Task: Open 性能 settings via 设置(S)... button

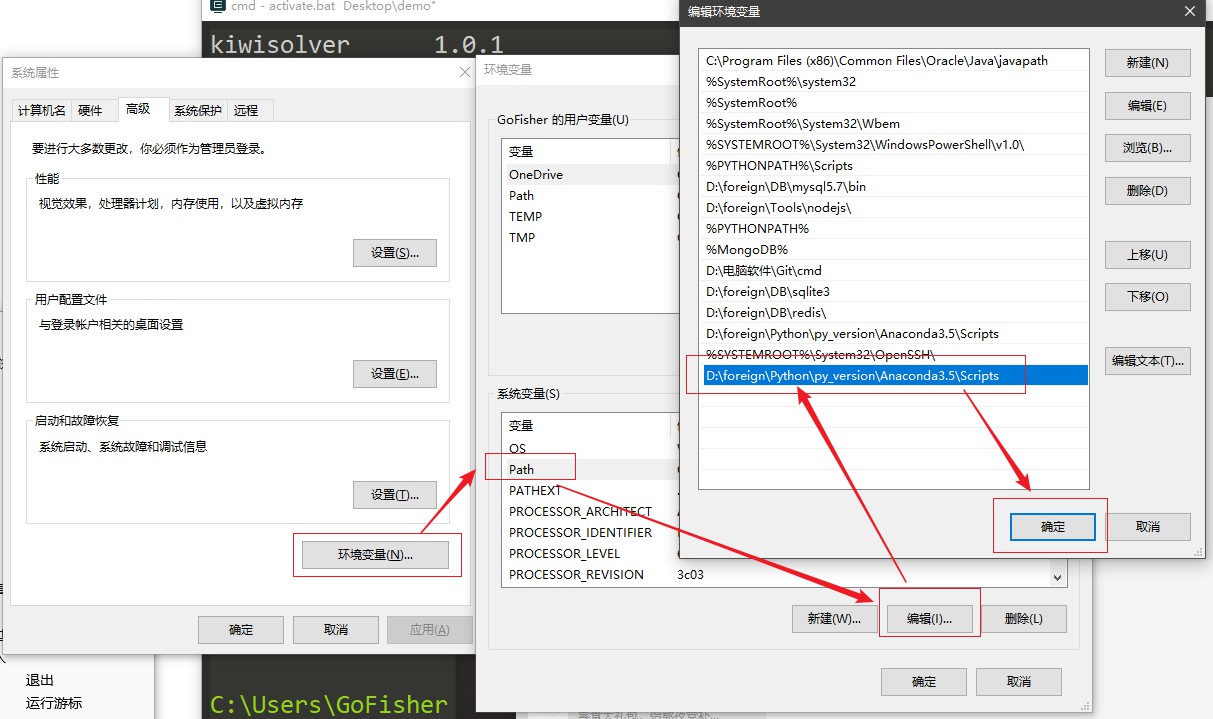Action: pyautogui.click(x=394, y=253)
